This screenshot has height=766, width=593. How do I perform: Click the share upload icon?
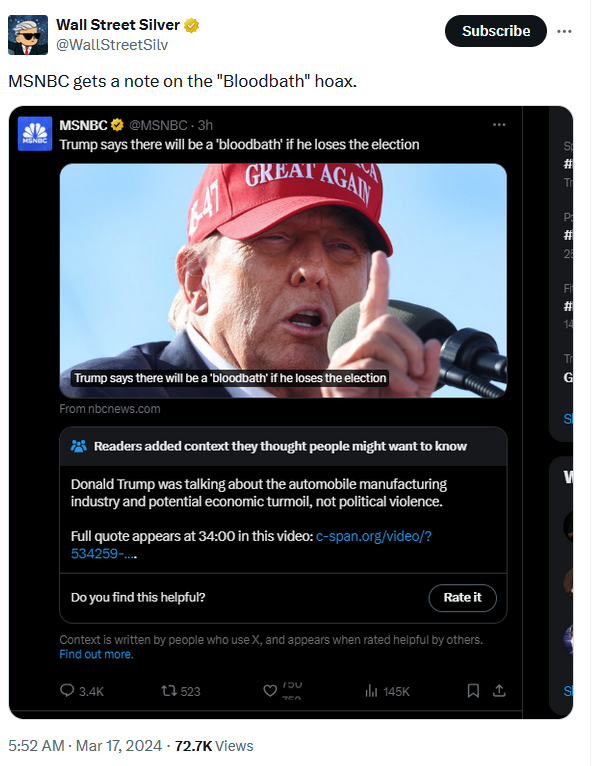499,690
